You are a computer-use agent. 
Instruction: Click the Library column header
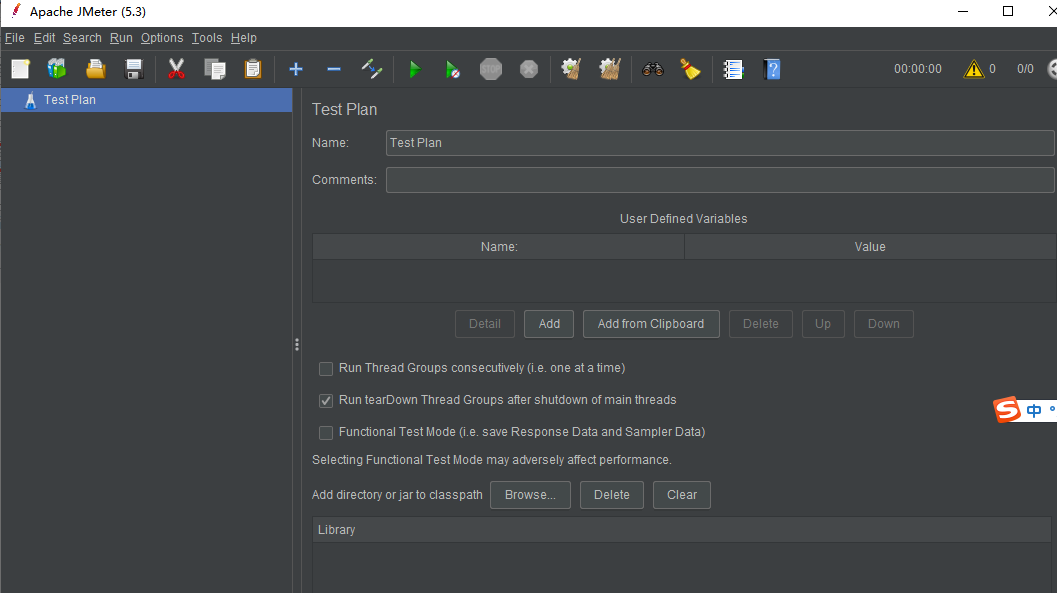[682, 530]
